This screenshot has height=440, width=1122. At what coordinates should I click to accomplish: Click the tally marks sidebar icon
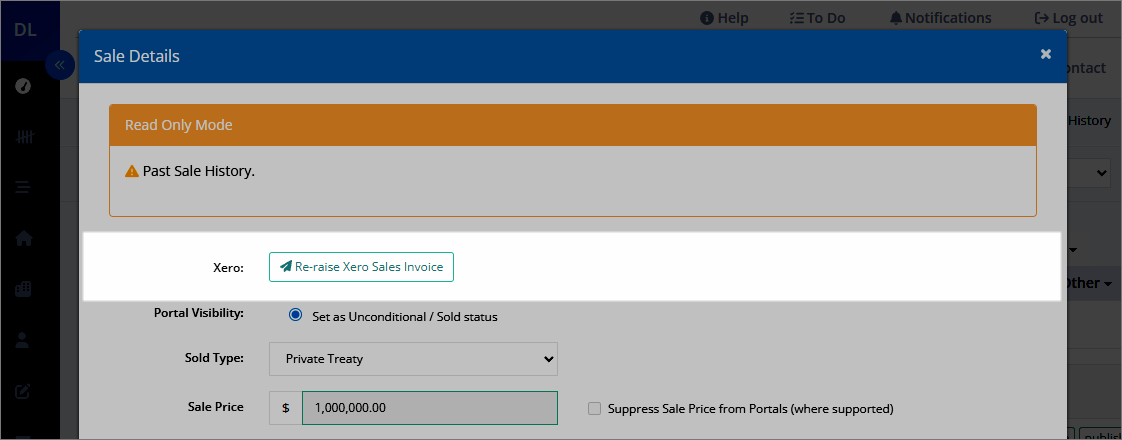click(23, 137)
